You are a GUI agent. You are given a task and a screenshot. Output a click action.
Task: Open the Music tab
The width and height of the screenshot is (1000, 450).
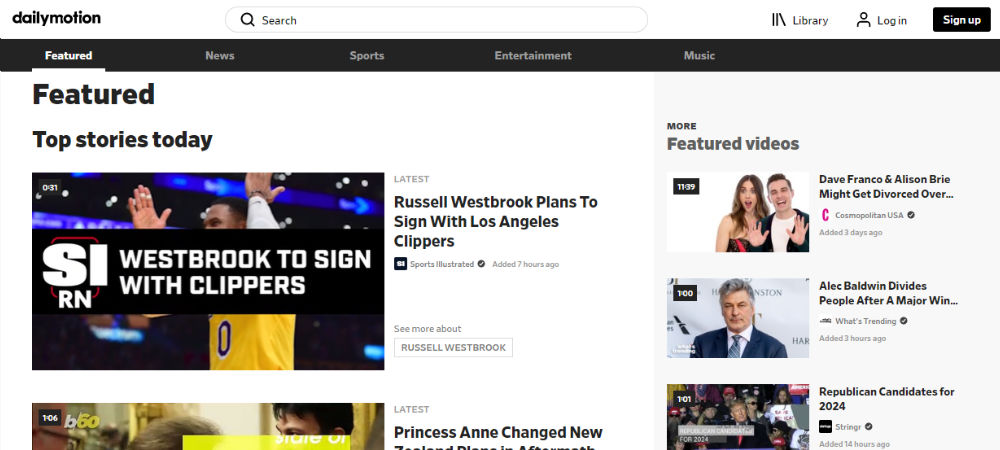pos(699,55)
